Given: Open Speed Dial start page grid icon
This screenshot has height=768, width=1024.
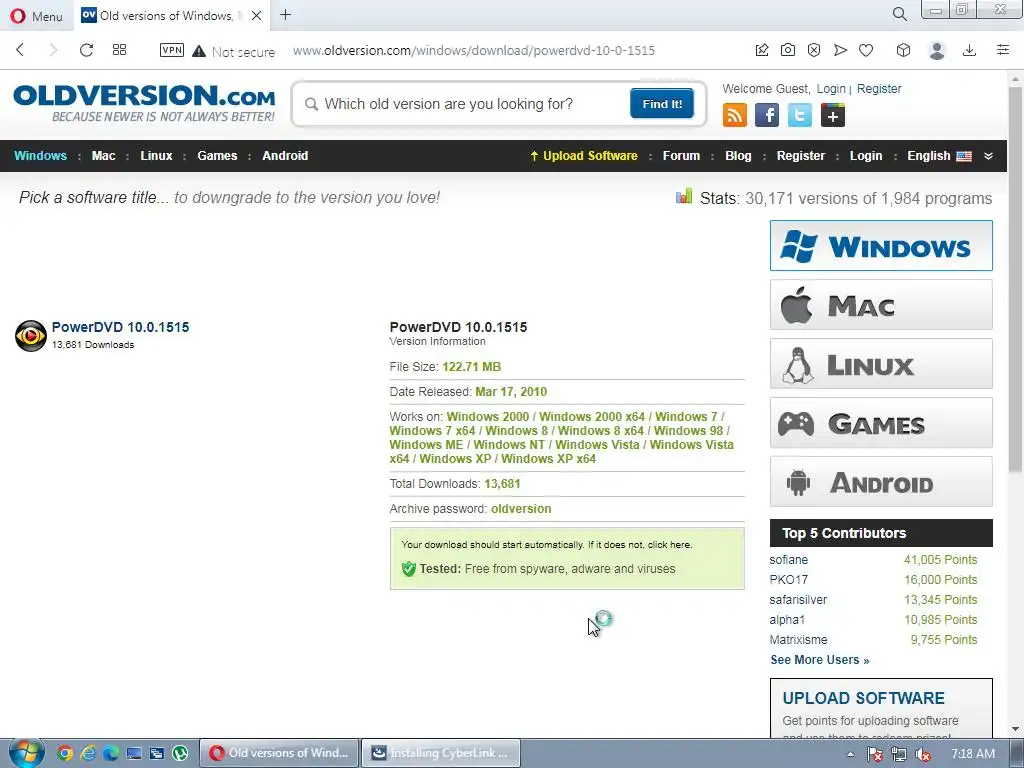Looking at the screenshot, I should click(120, 50).
